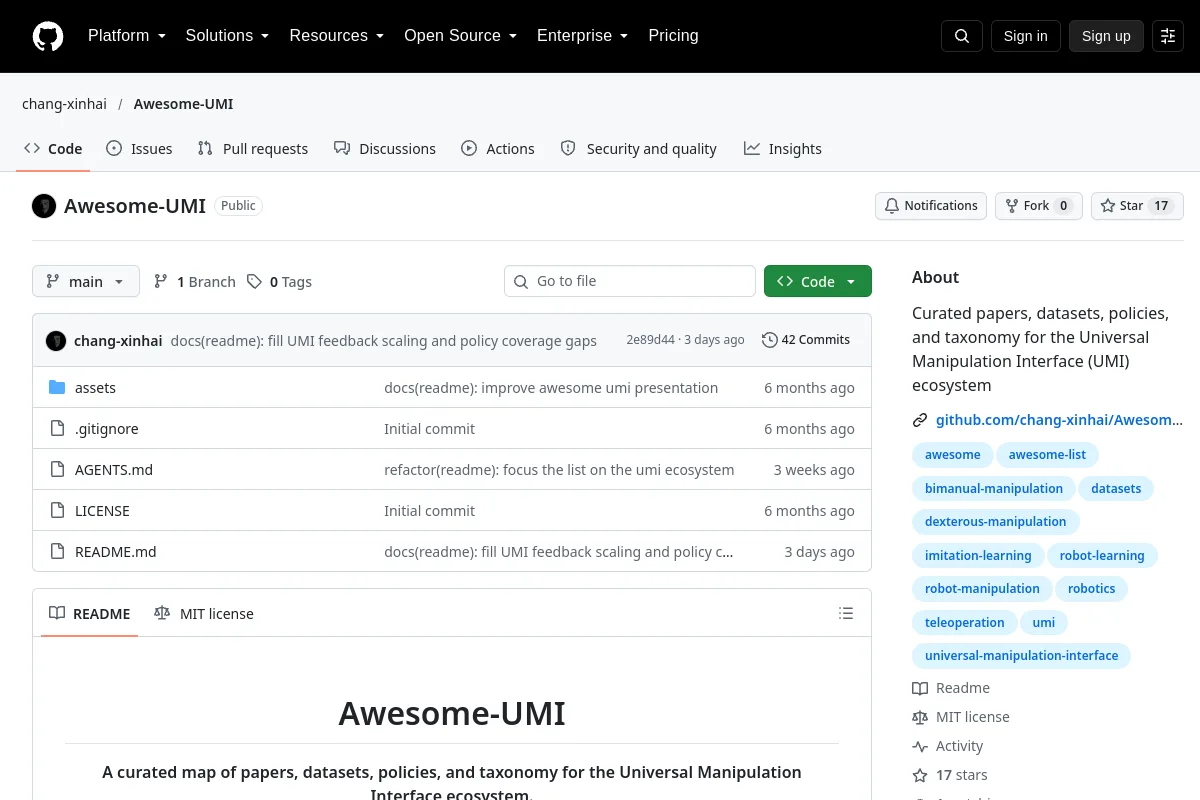Open the search magnifier in header
Image resolution: width=1200 pixels, height=800 pixels.
pos(962,36)
